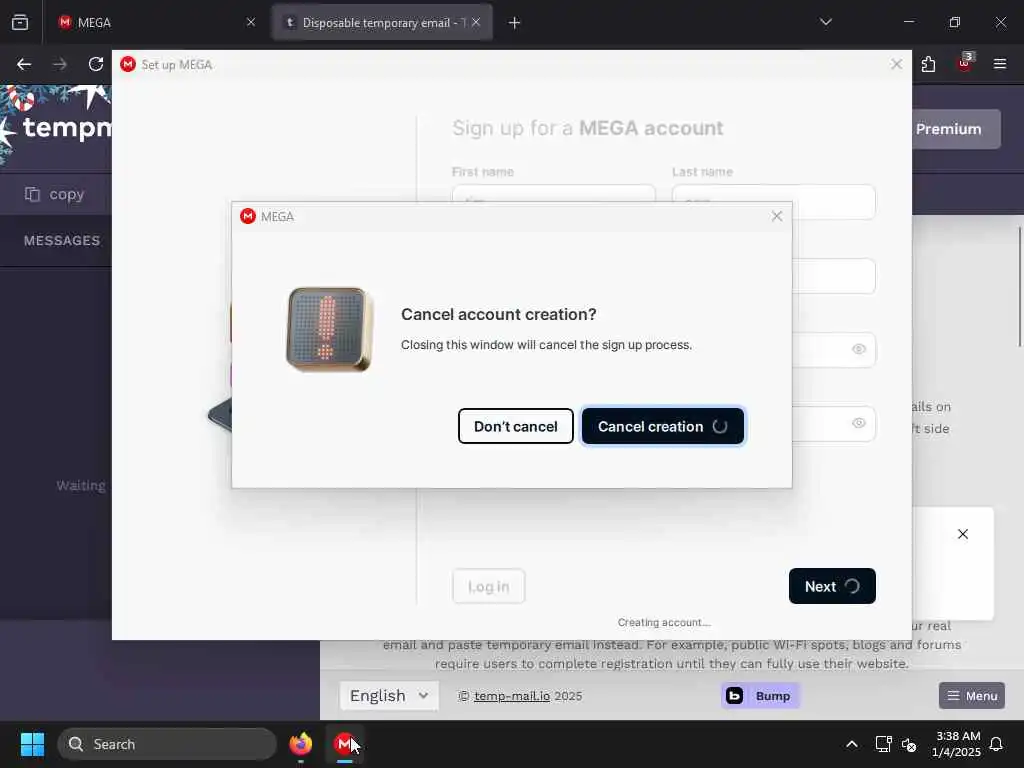Screen dimensions: 1024x768
Task: Open the English language dropdown
Action: pos(389,696)
